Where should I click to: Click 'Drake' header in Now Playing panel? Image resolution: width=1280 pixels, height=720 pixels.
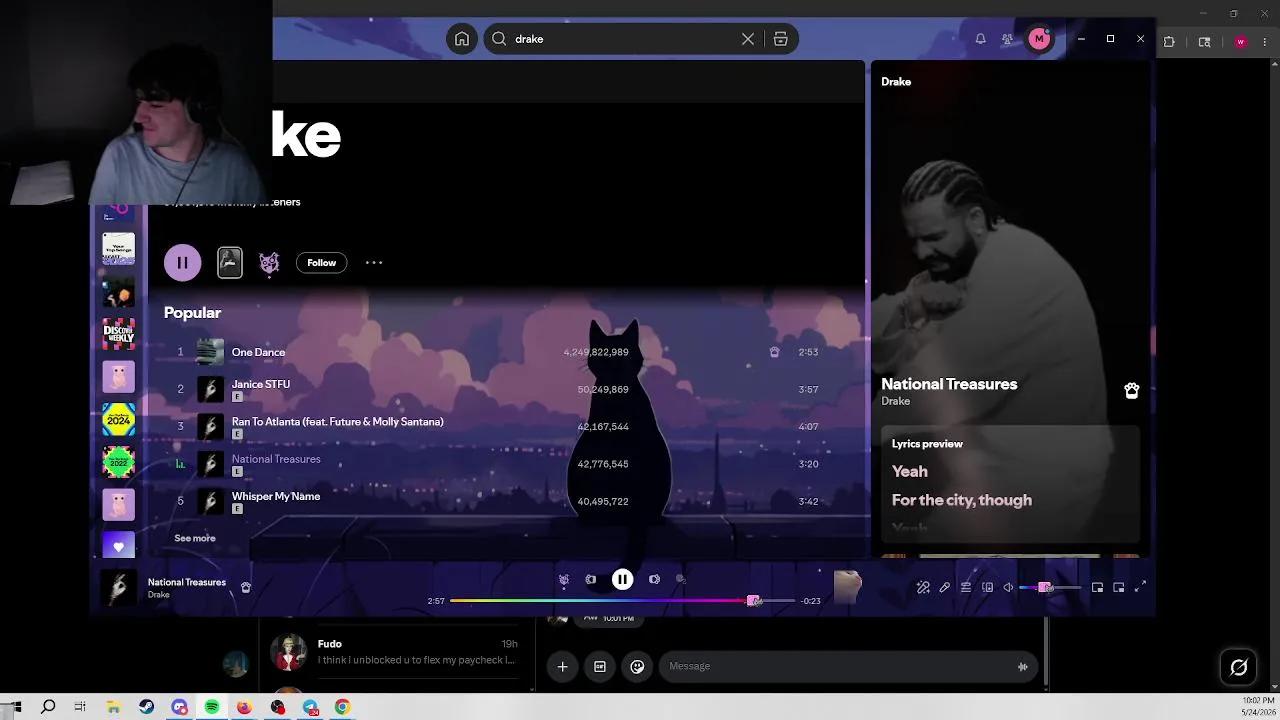896,82
